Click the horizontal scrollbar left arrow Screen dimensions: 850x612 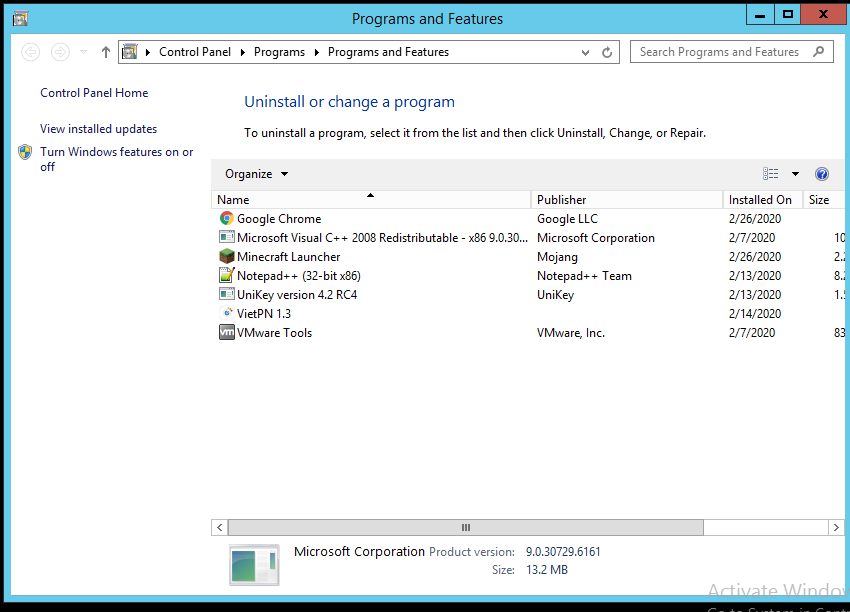pos(220,527)
